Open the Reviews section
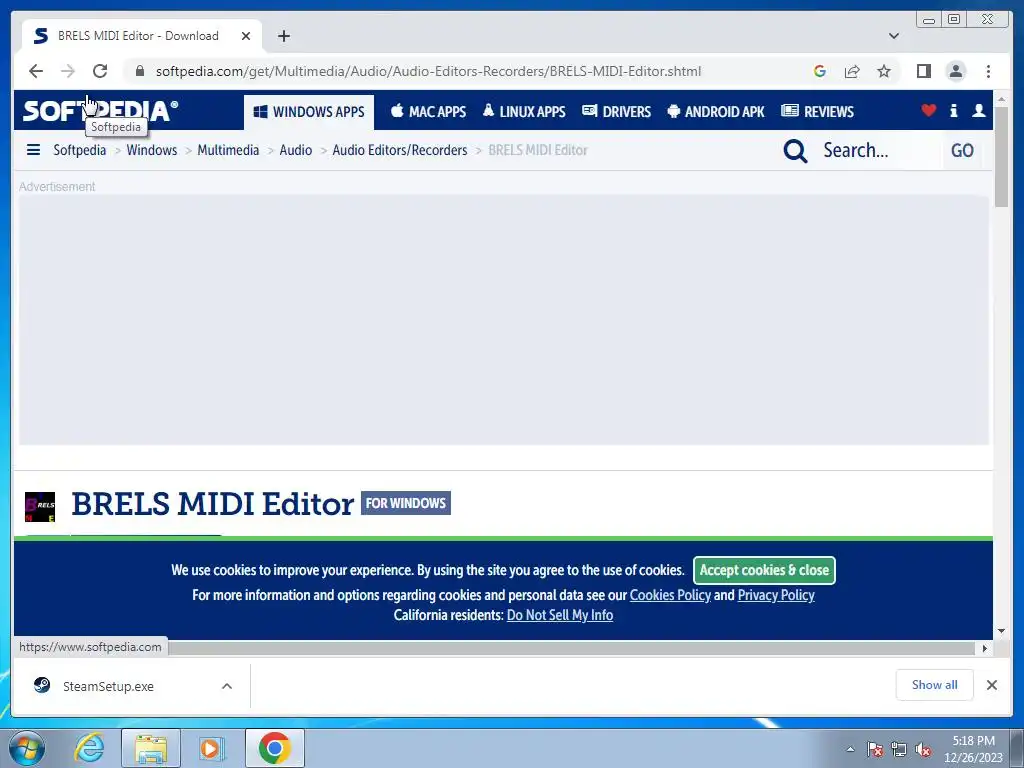The height and width of the screenshot is (768, 1024). [818, 112]
